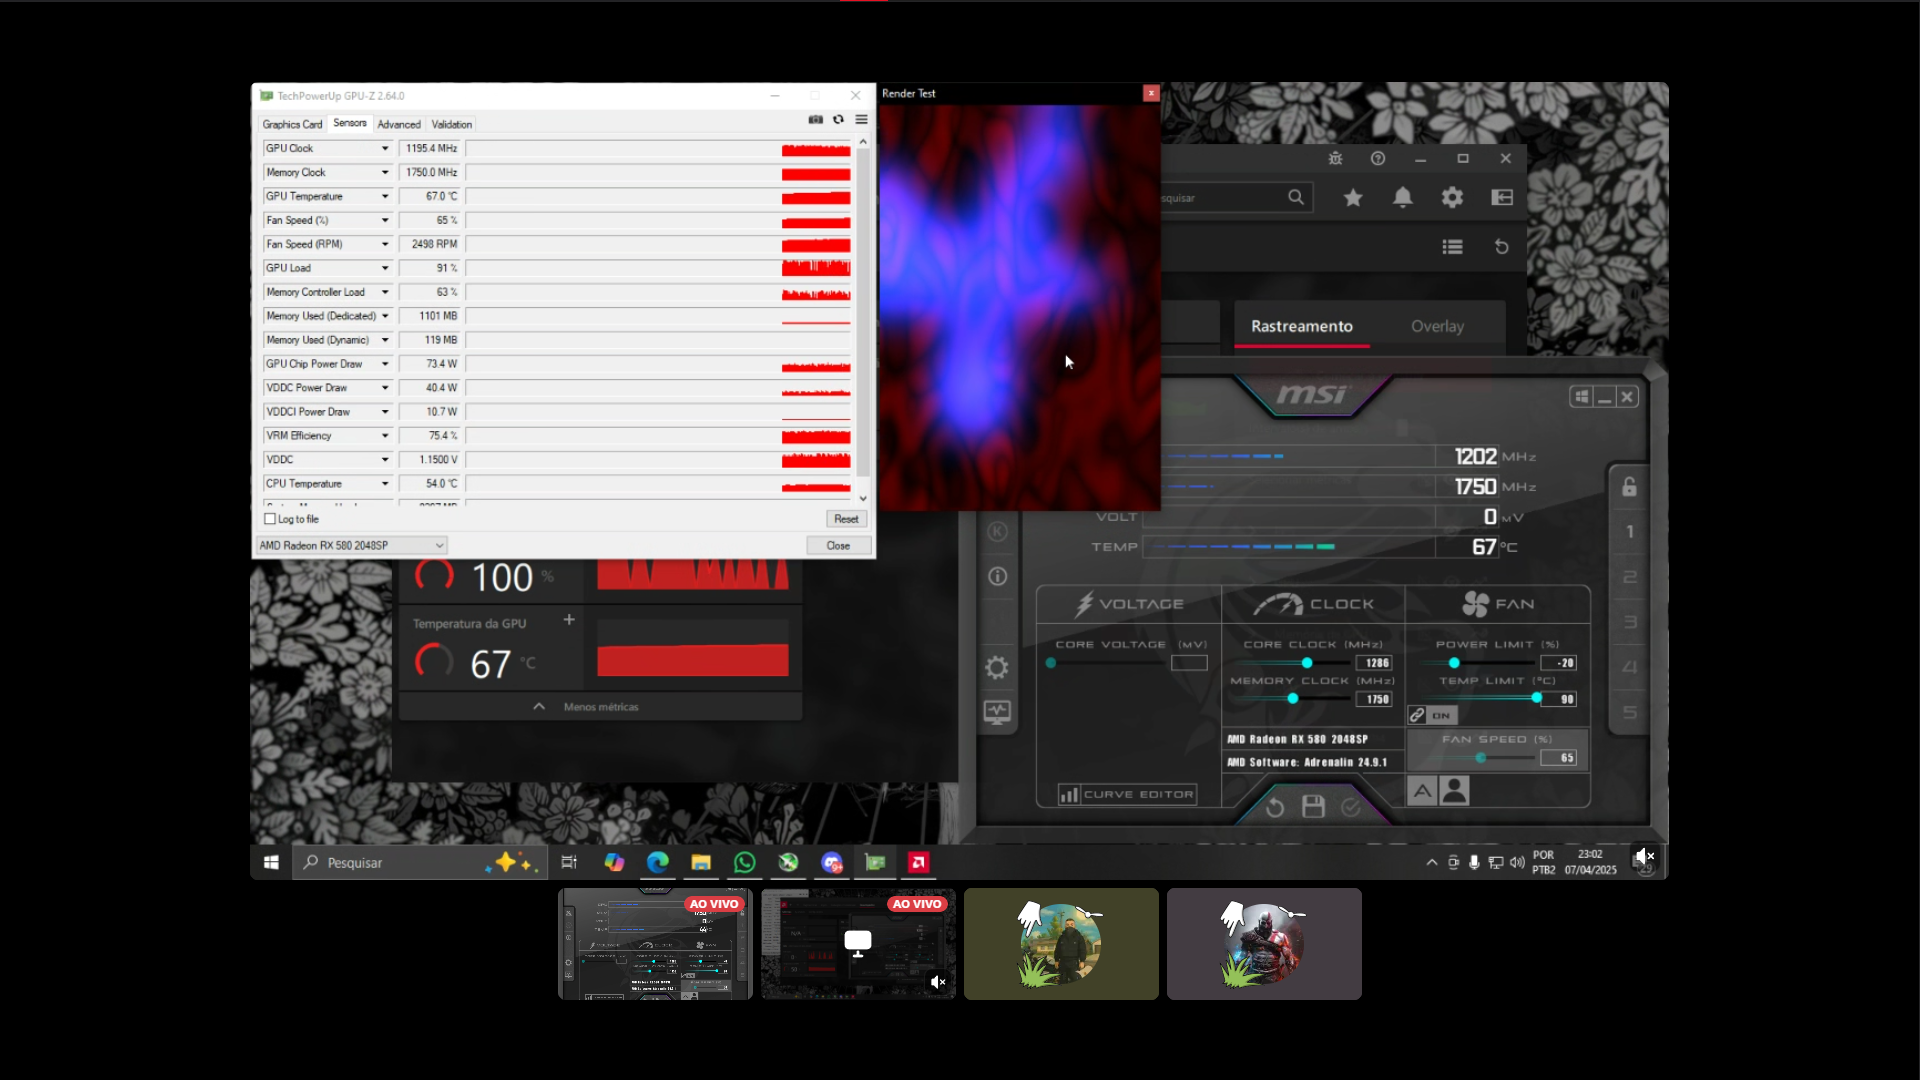1920x1080 pixels.
Task: Open AMD Radeon RX 580 2048SP selector
Action: tap(351, 546)
